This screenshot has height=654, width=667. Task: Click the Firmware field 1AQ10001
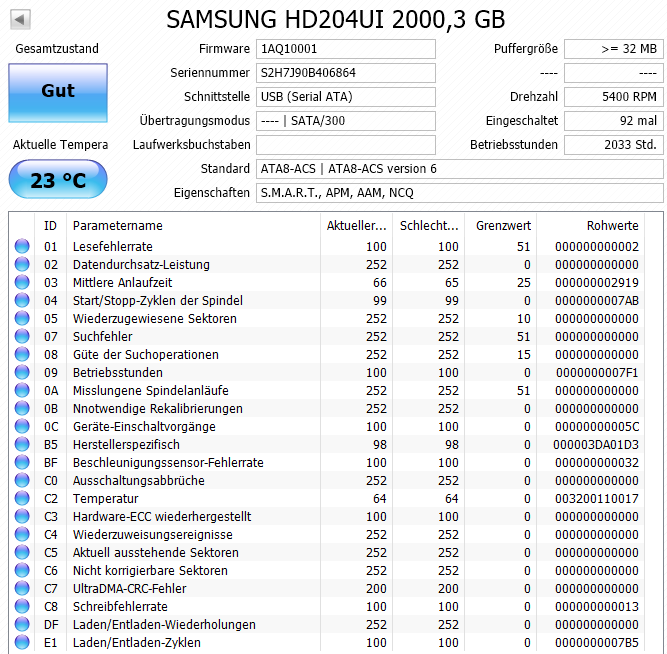(346, 49)
